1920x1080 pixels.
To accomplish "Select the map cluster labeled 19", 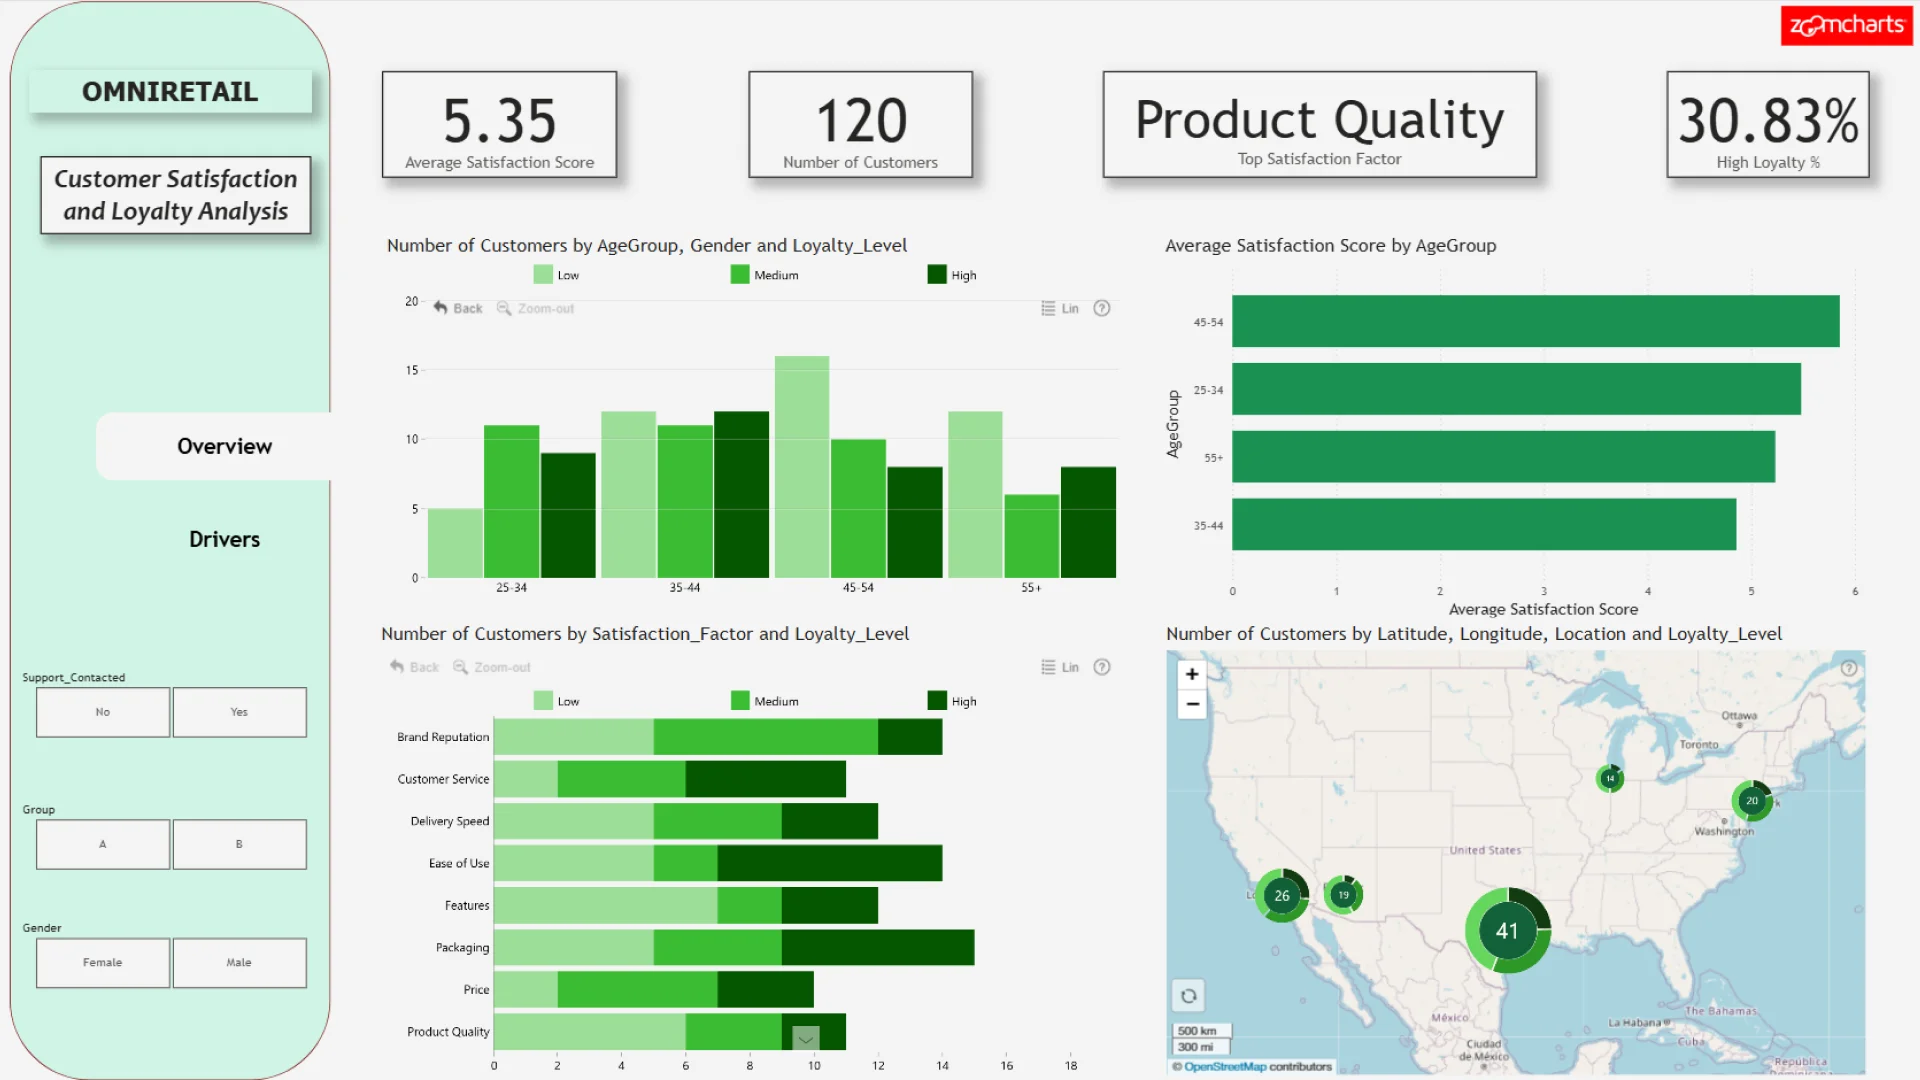I will (1343, 895).
